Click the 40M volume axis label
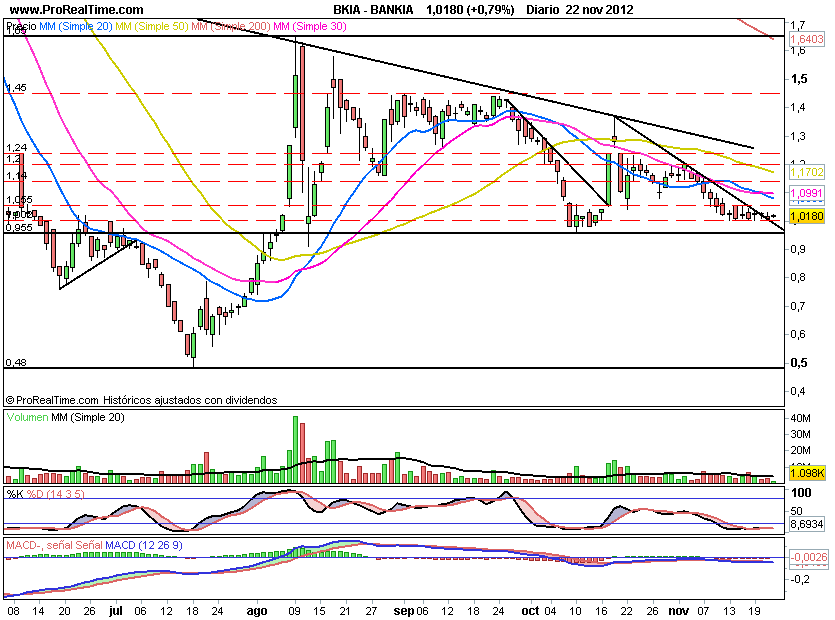The image size is (835, 620). click(x=800, y=418)
